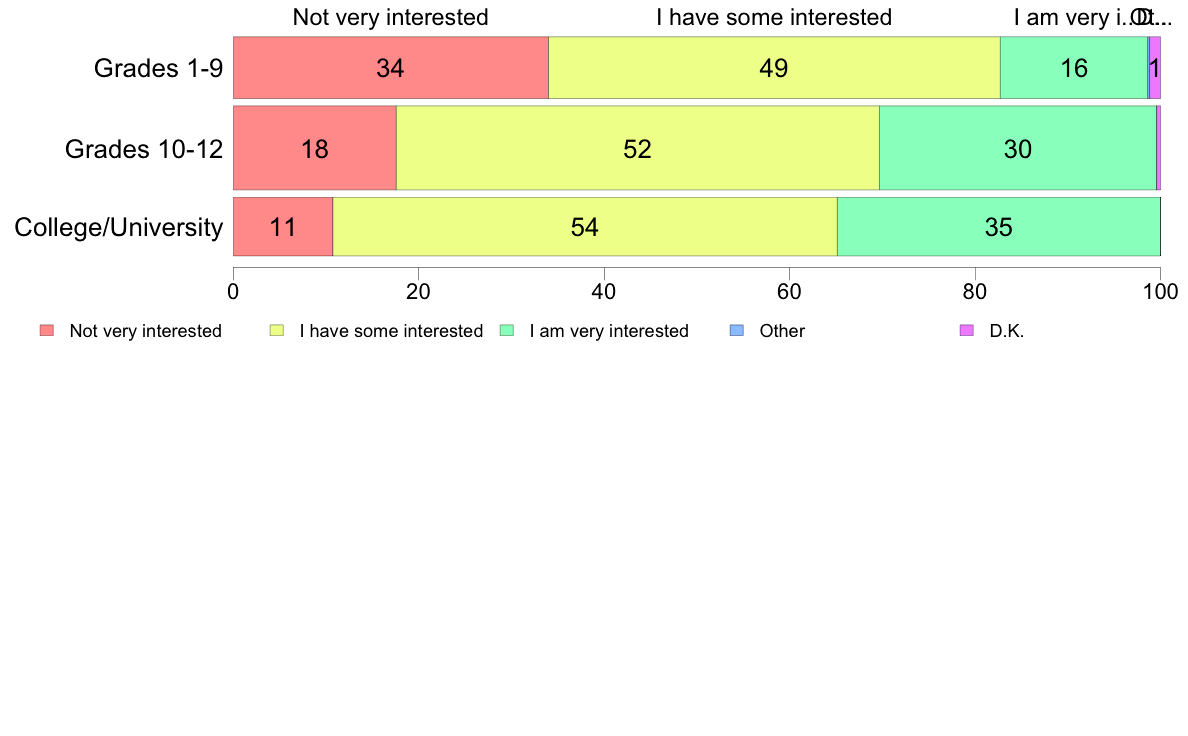Viewport: 1188px width, 736px height.
Task: Select the College/University green segment labeled 35
Action: pyautogui.click(x=999, y=227)
